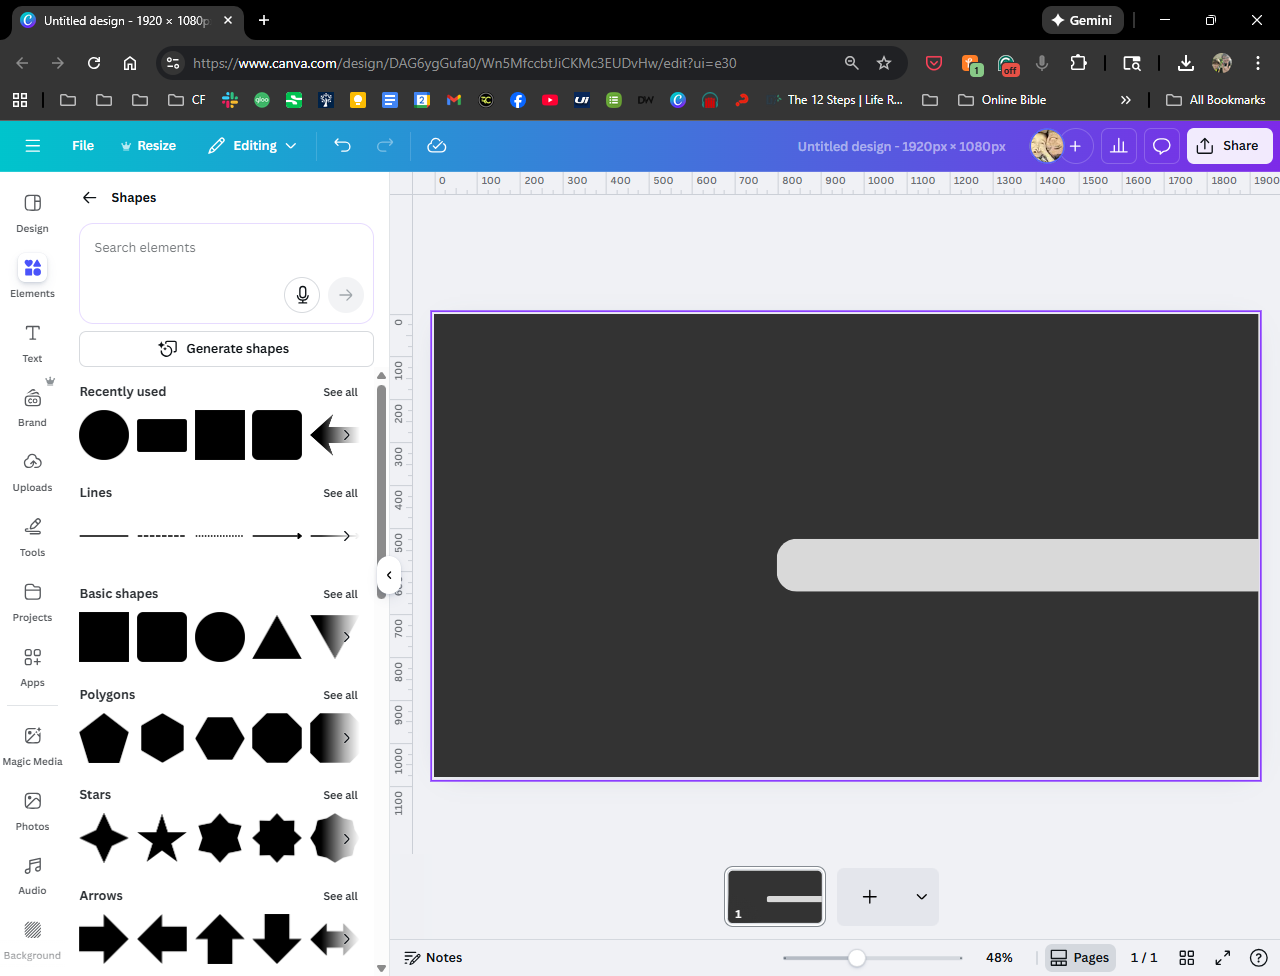
Task: Enter fullscreen presentation mode
Action: 1222,958
